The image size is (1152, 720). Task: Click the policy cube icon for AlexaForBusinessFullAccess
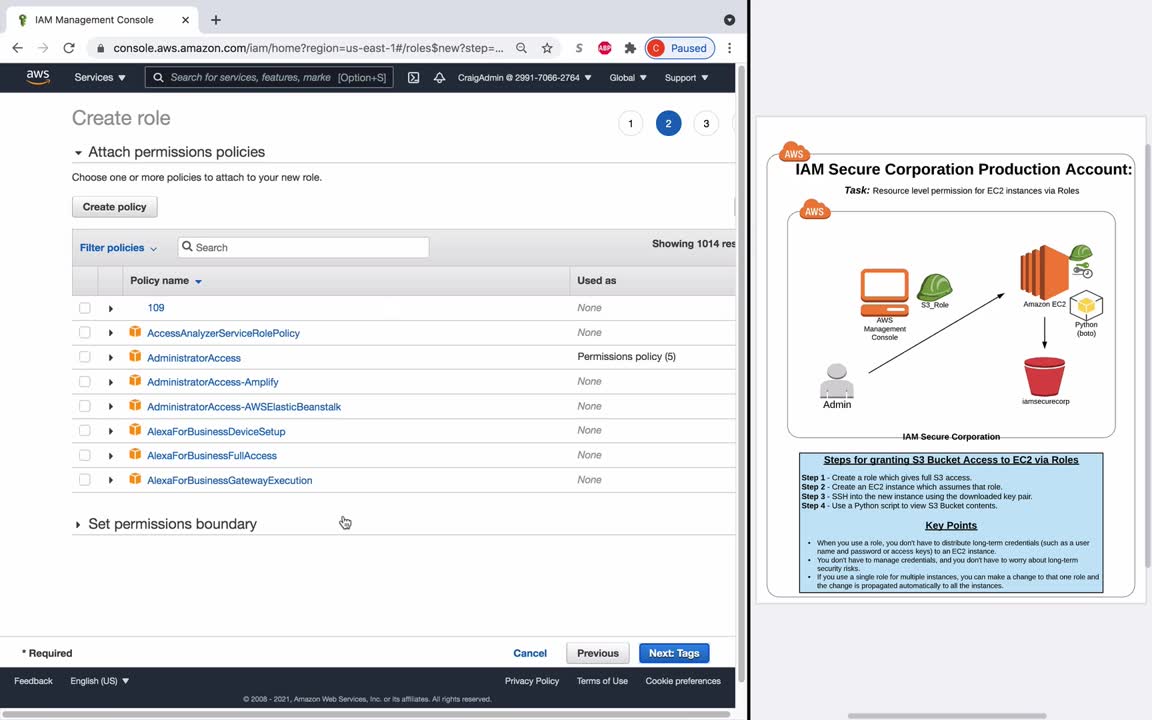tap(135, 455)
